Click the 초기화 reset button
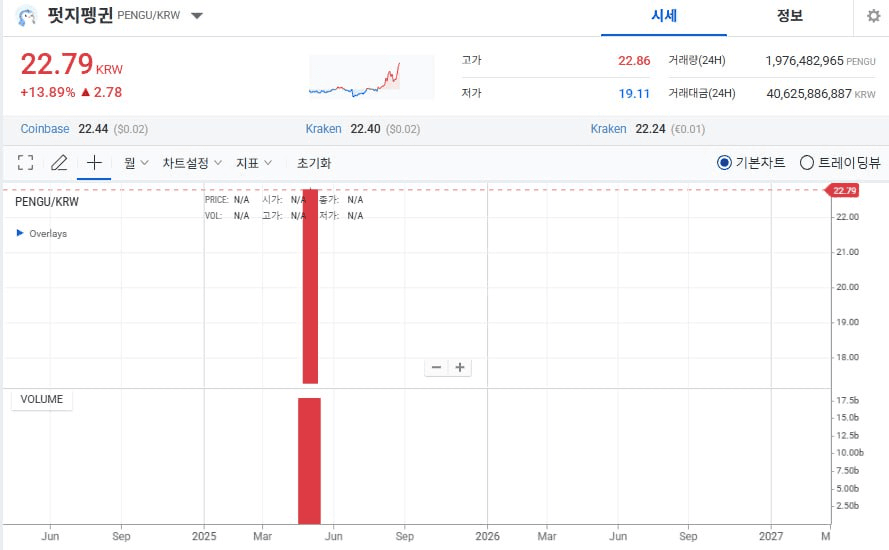 314,163
